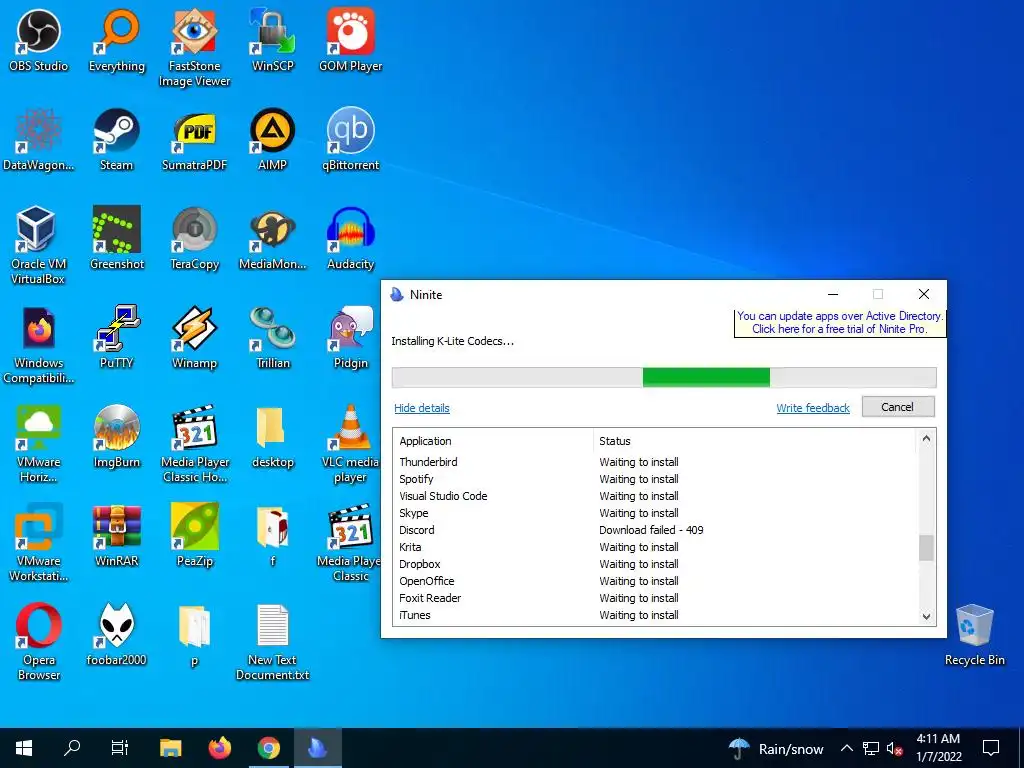Screen dimensions: 1024x768
Task: Click the Application column header
Action: [493, 441]
